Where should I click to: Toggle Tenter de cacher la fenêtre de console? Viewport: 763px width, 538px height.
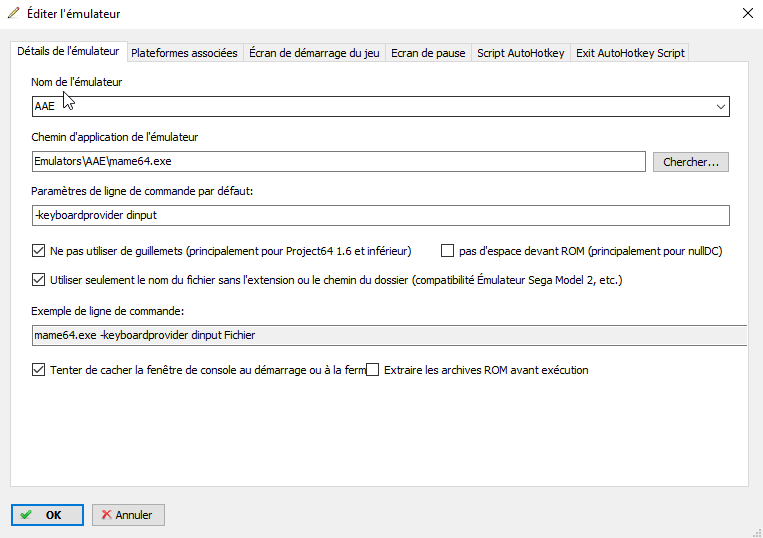pyautogui.click(x=38, y=370)
